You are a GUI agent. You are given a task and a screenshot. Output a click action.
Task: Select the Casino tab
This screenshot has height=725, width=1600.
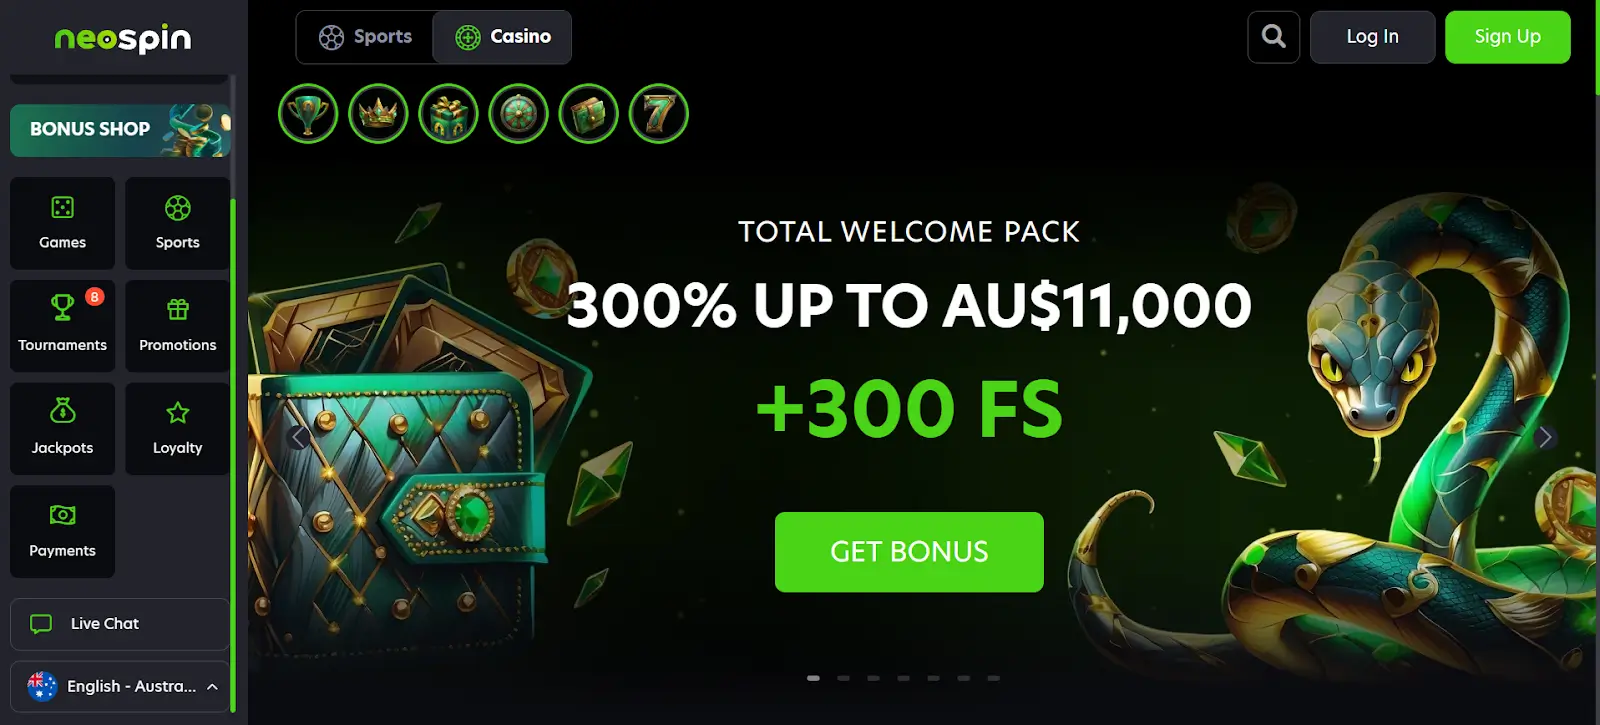[503, 37]
